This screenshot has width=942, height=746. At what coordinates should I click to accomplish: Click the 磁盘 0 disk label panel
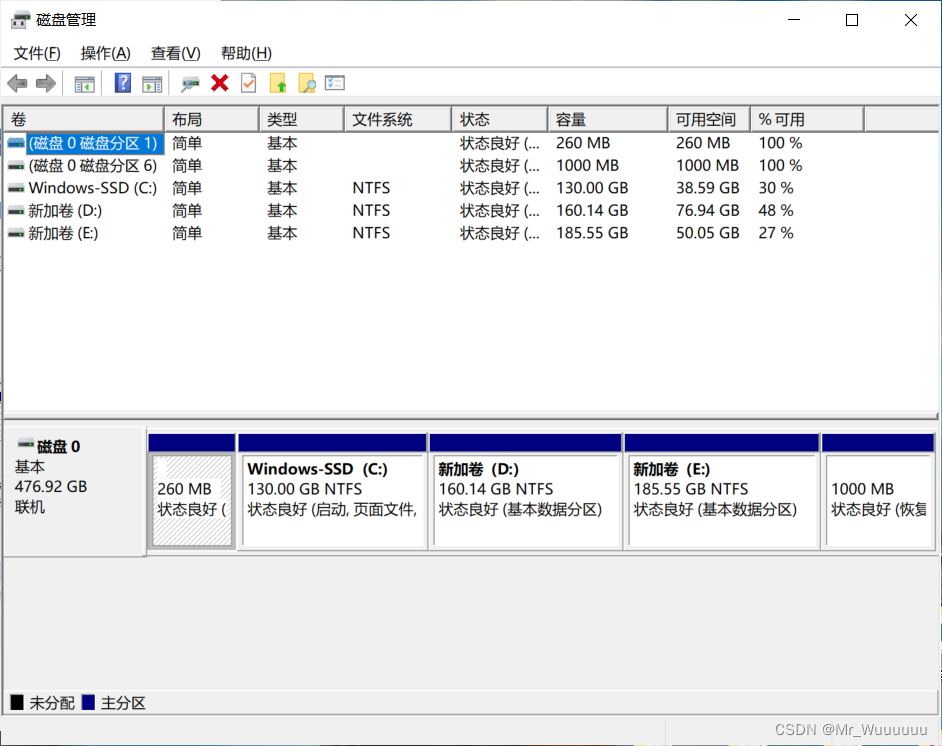(74, 491)
